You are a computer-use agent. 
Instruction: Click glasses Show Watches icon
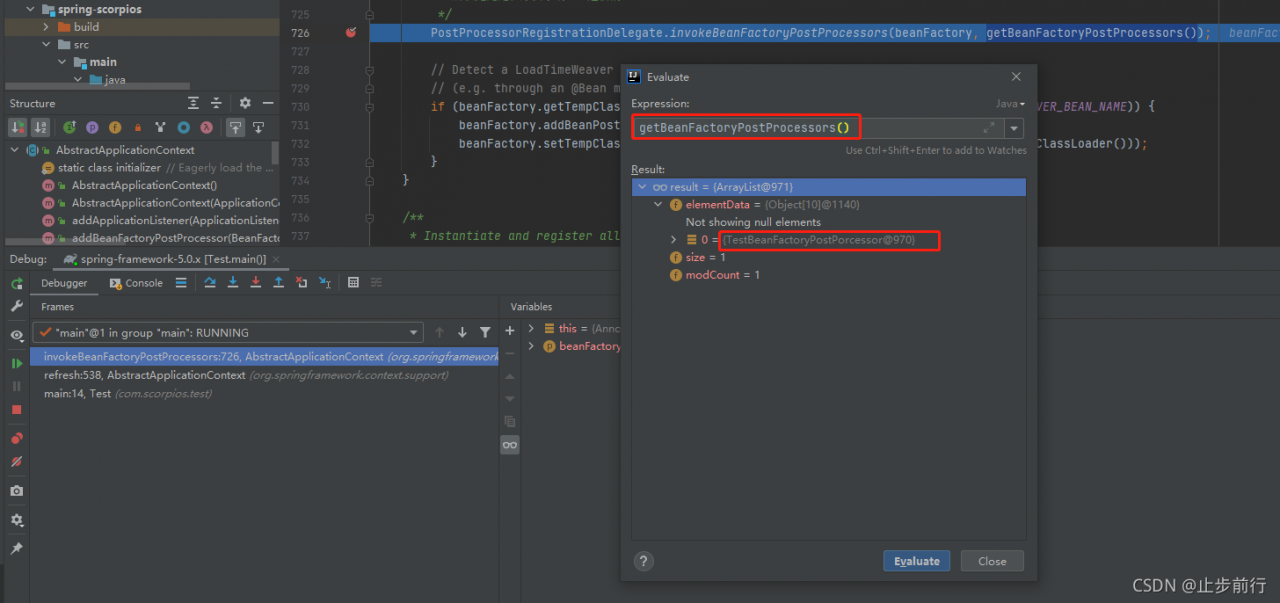(x=510, y=445)
